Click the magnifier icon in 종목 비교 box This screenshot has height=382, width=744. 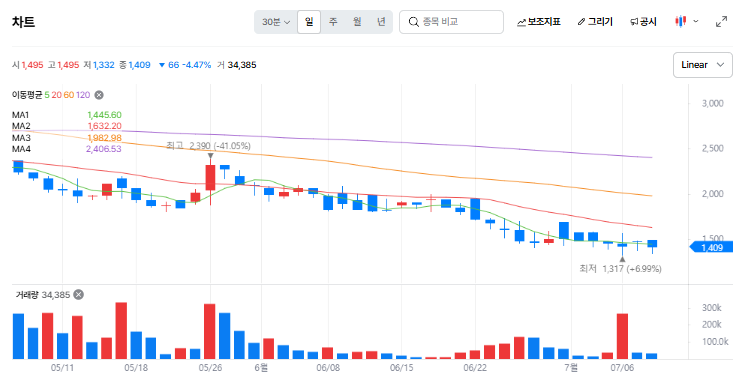414,22
